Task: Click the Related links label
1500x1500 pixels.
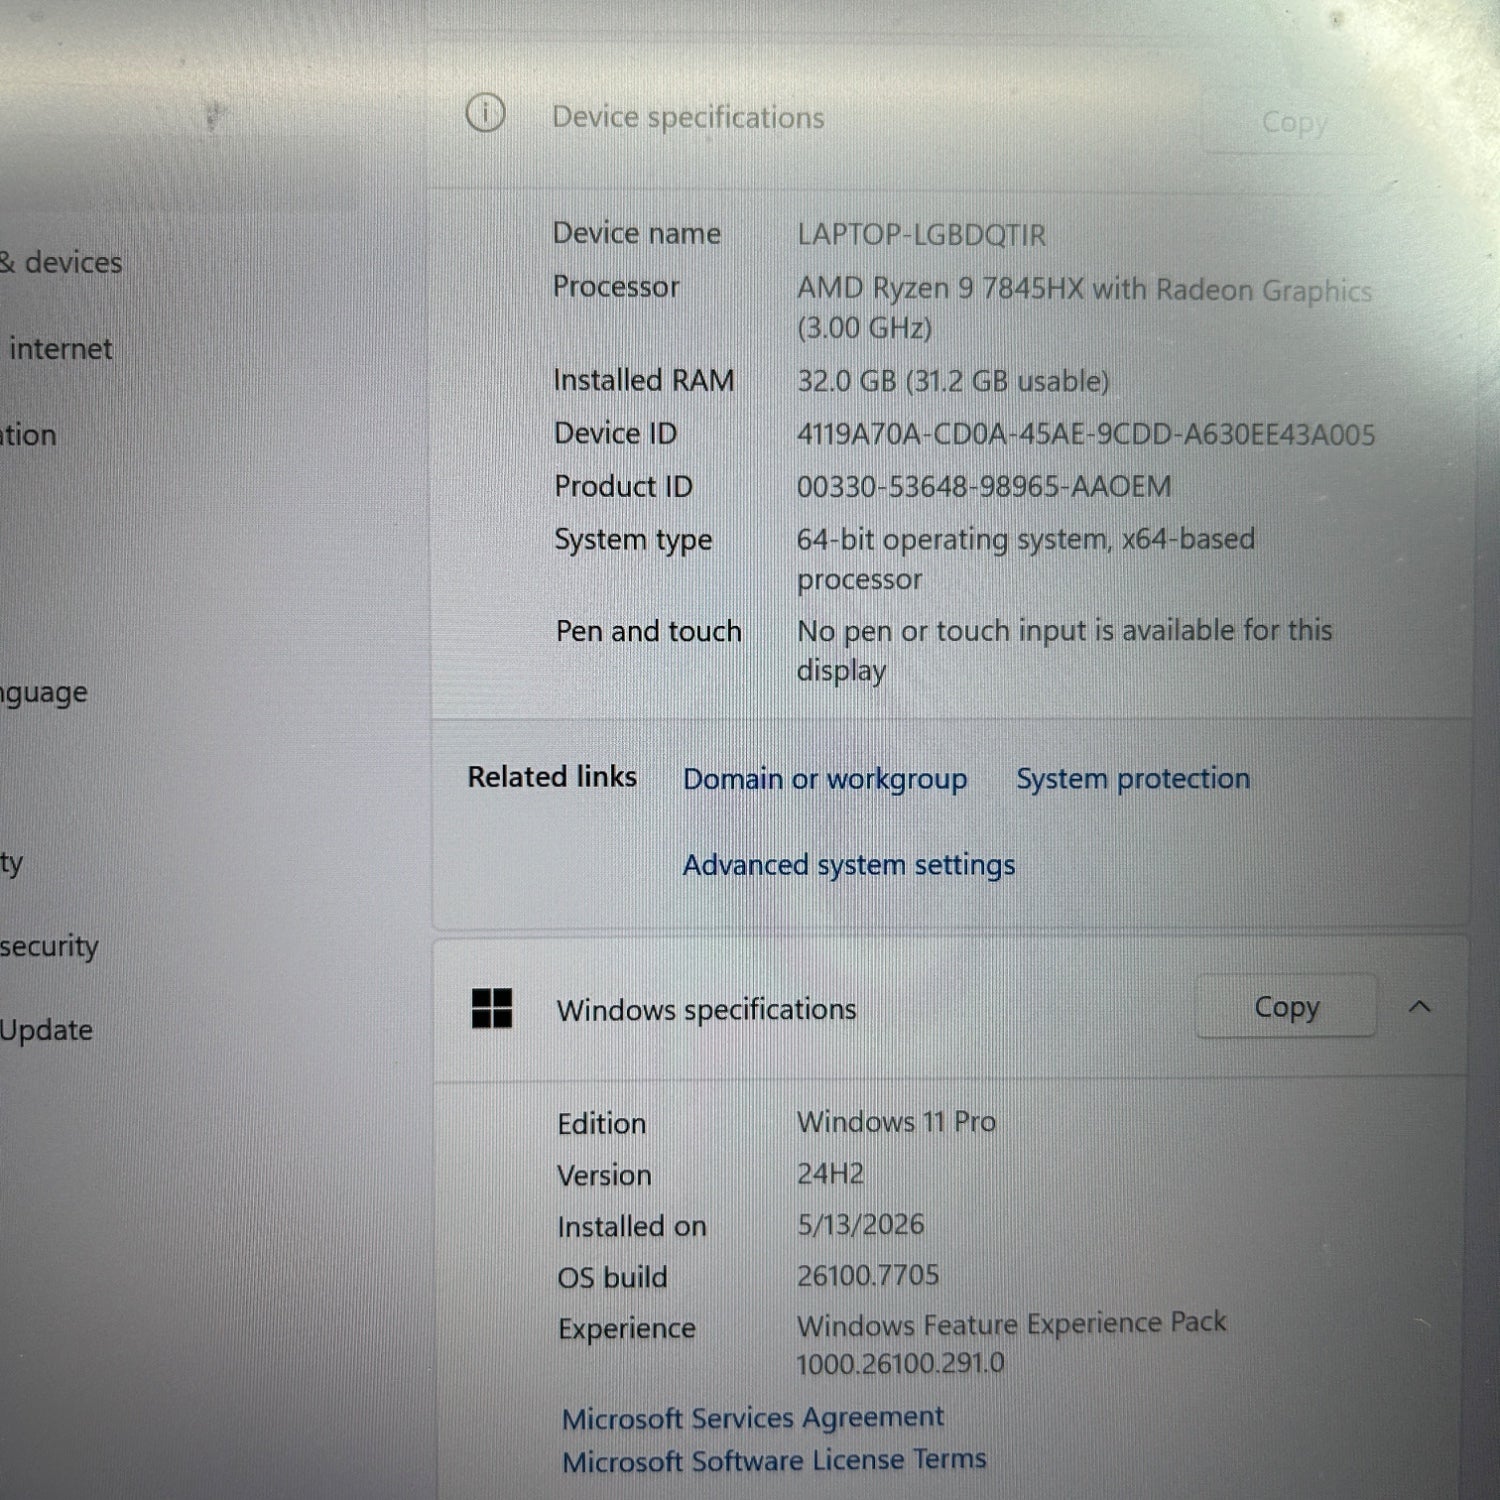Action: (552, 777)
